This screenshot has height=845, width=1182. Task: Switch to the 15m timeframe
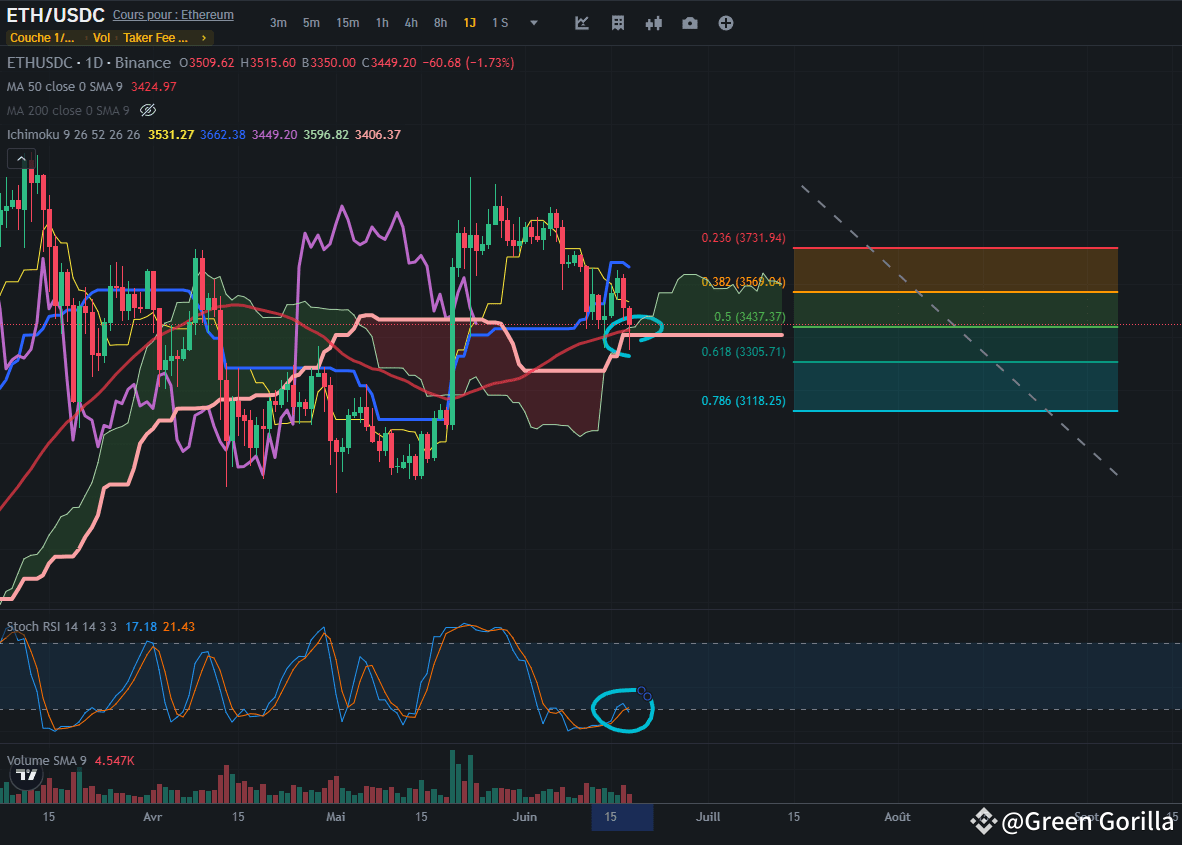tap(347, 23)
